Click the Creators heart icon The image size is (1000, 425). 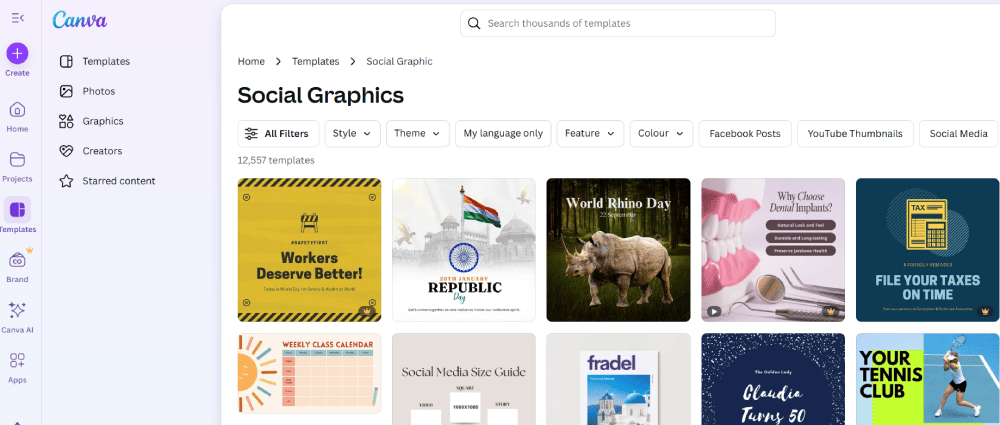[x=66, y=151]
